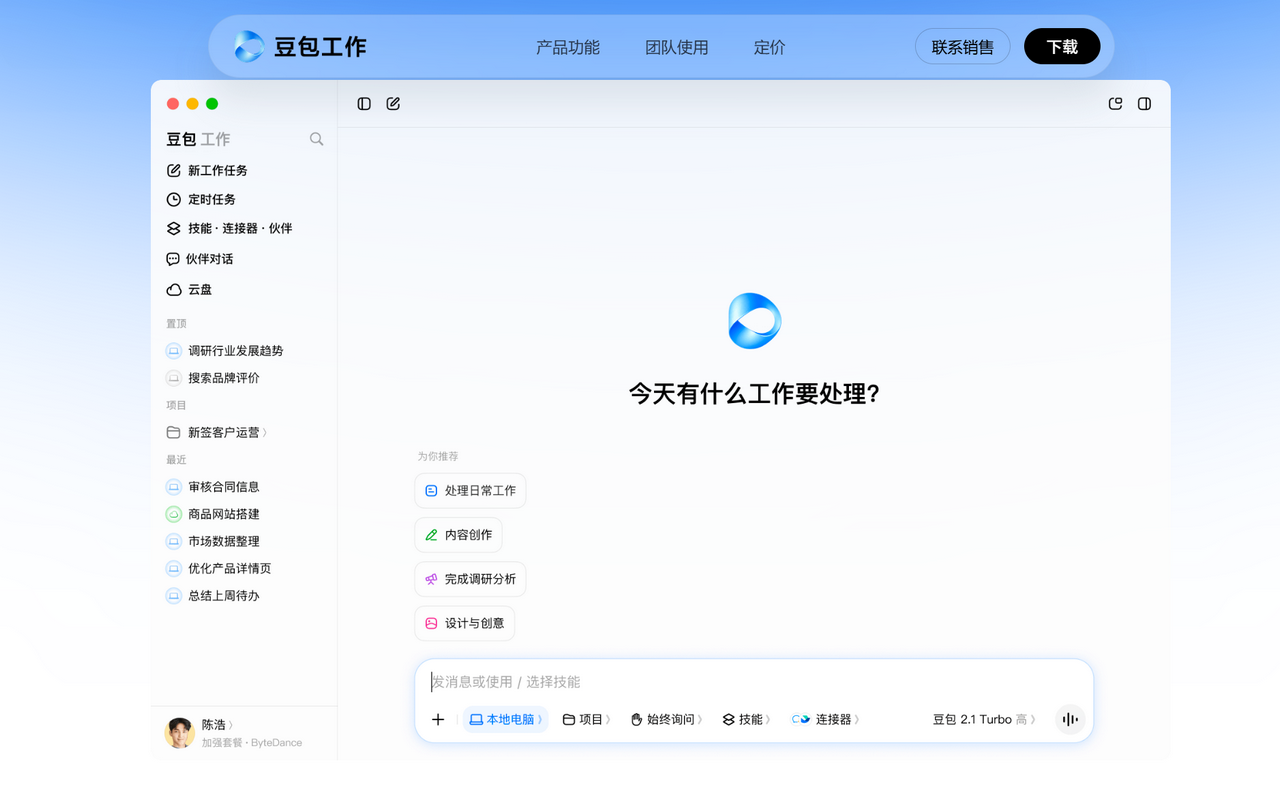Image resolution: width=1280 pixels, height=800 pixels.
Task: Click the 陈浩 user avatar
Action: point(180,733)
